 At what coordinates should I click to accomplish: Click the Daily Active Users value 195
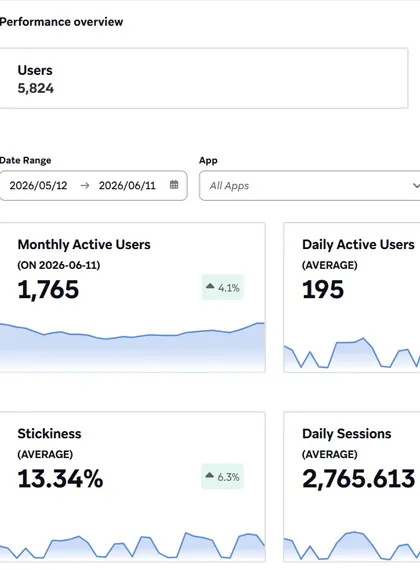pyautogui.click(x=323, y=290)
